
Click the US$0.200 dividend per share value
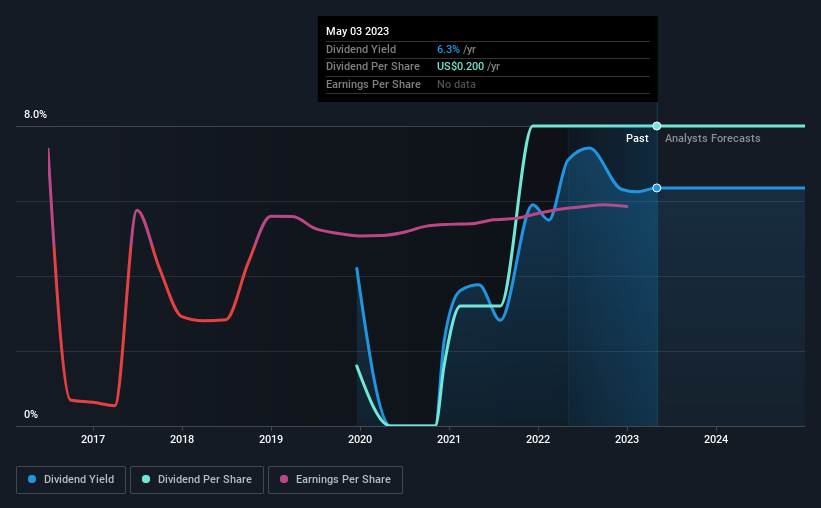pyautogui.click(x=461, y=67)
